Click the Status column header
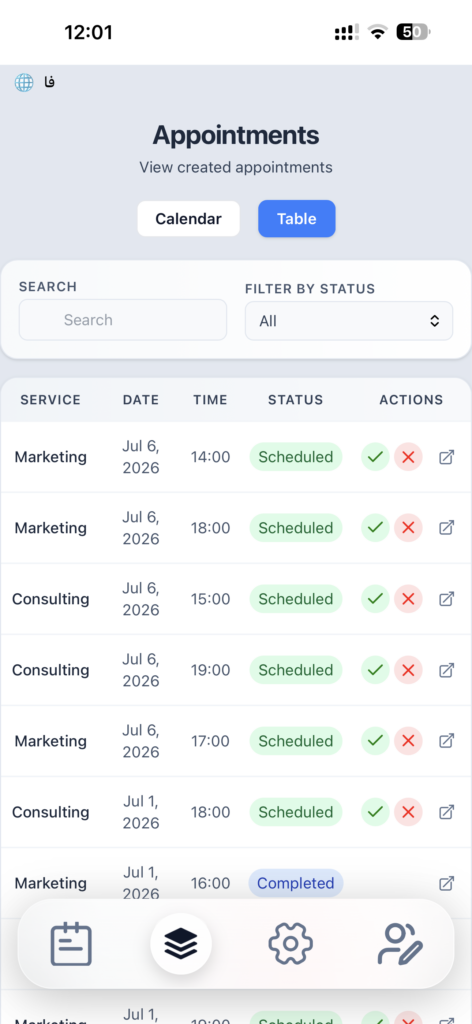Image resolution: width=472 pixels, height=1024 pixels. [x=296, y=400]
